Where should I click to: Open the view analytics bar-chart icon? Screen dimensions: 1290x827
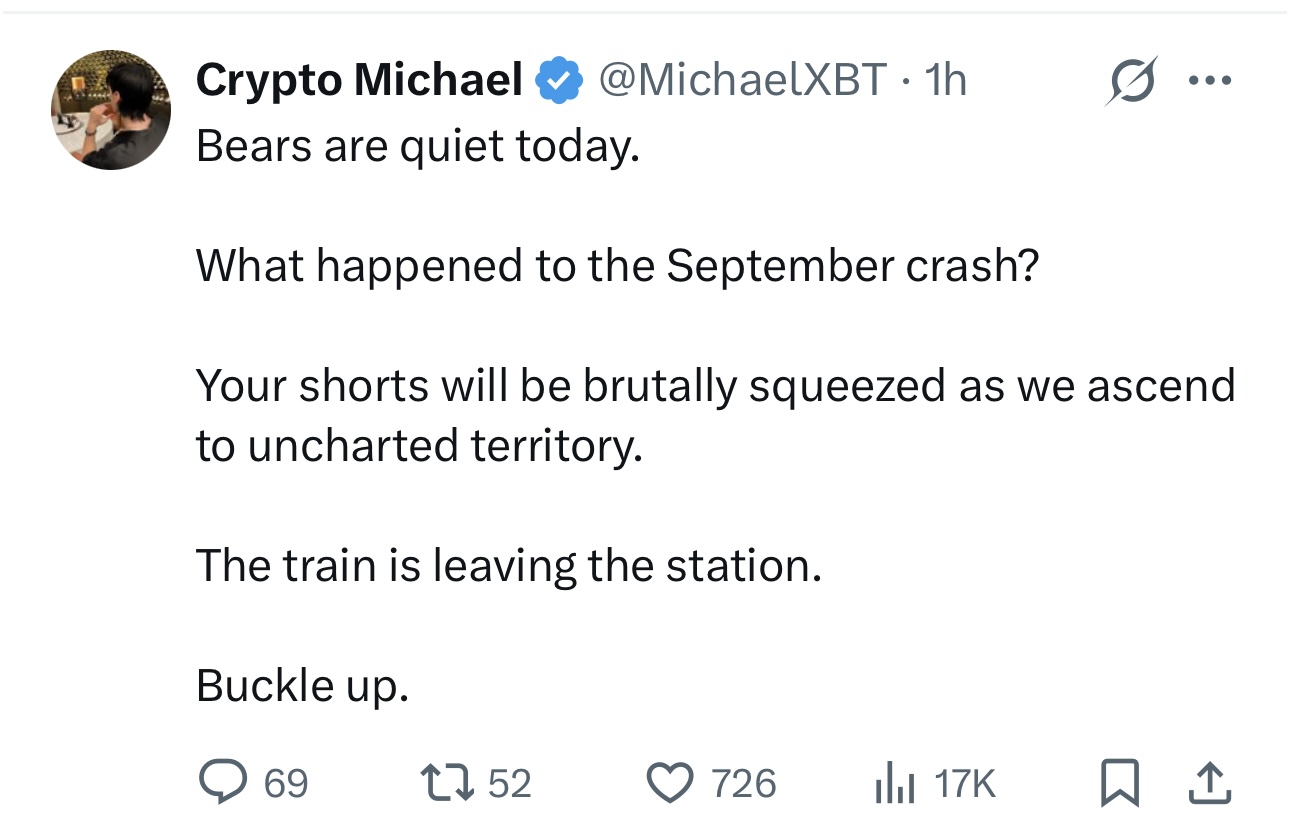coord(895,783)
